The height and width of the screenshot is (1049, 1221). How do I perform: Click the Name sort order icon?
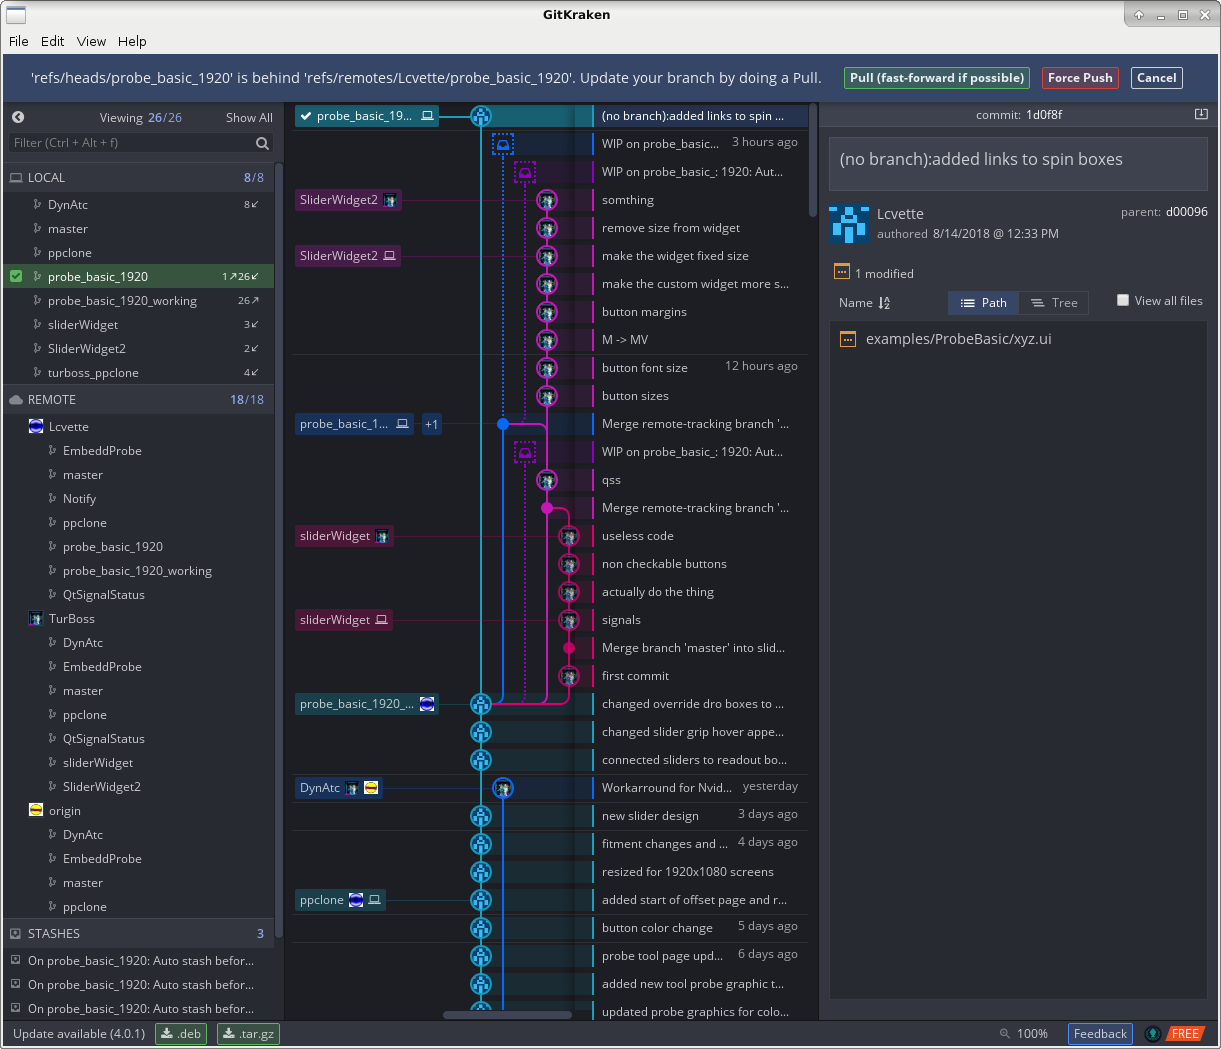point(884,303)
